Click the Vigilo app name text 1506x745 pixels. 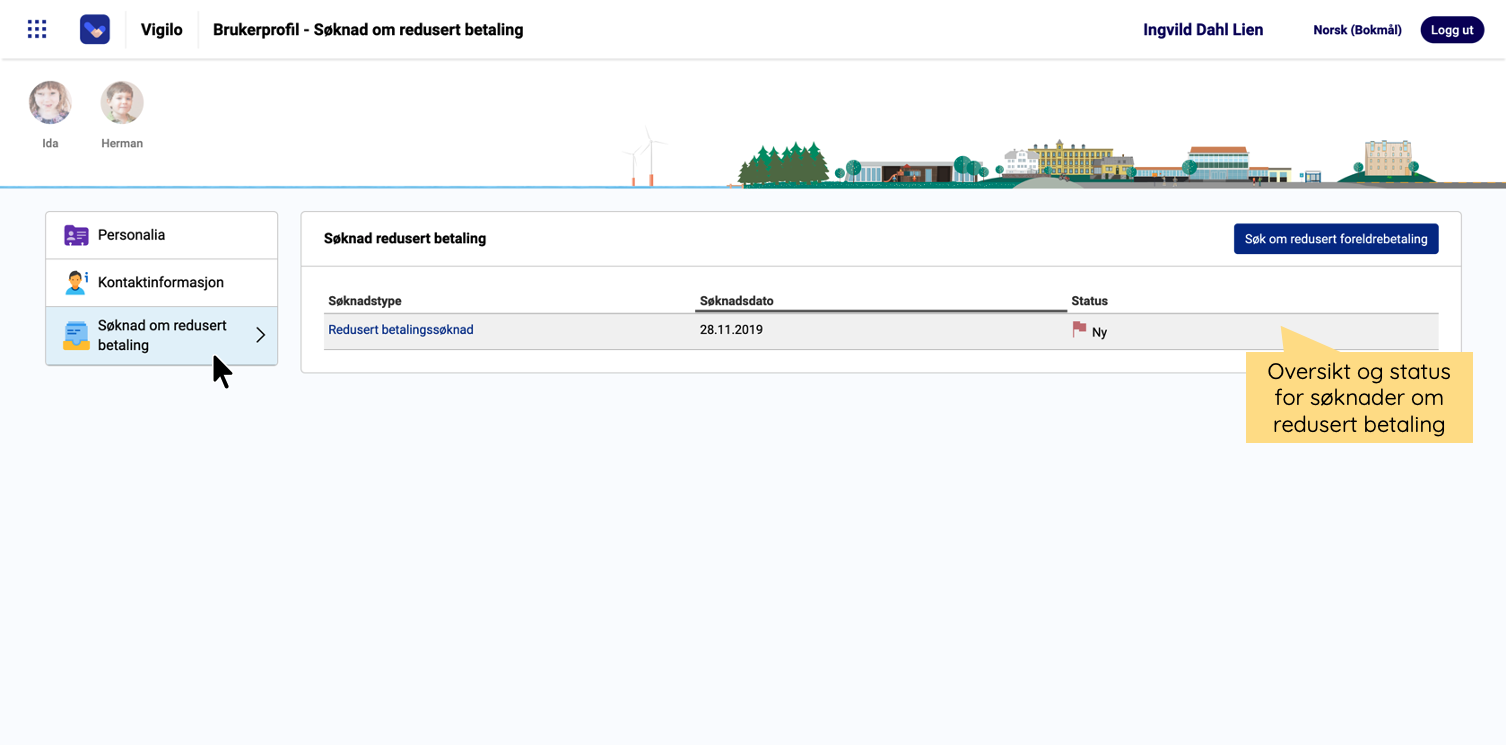click(161, 30)
